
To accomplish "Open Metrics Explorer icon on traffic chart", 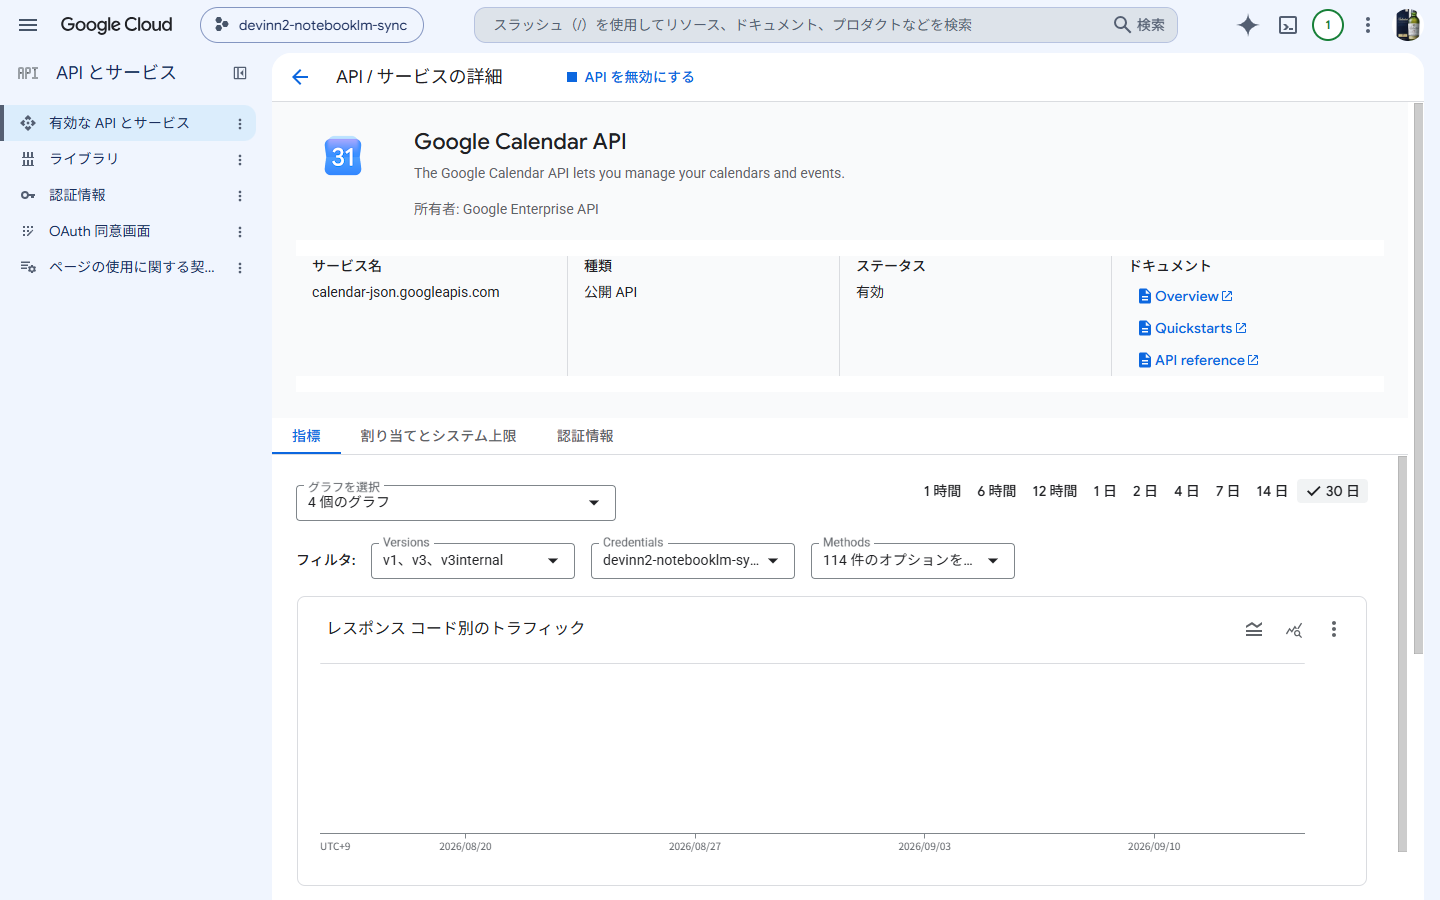I will (x=1294, y=629).
